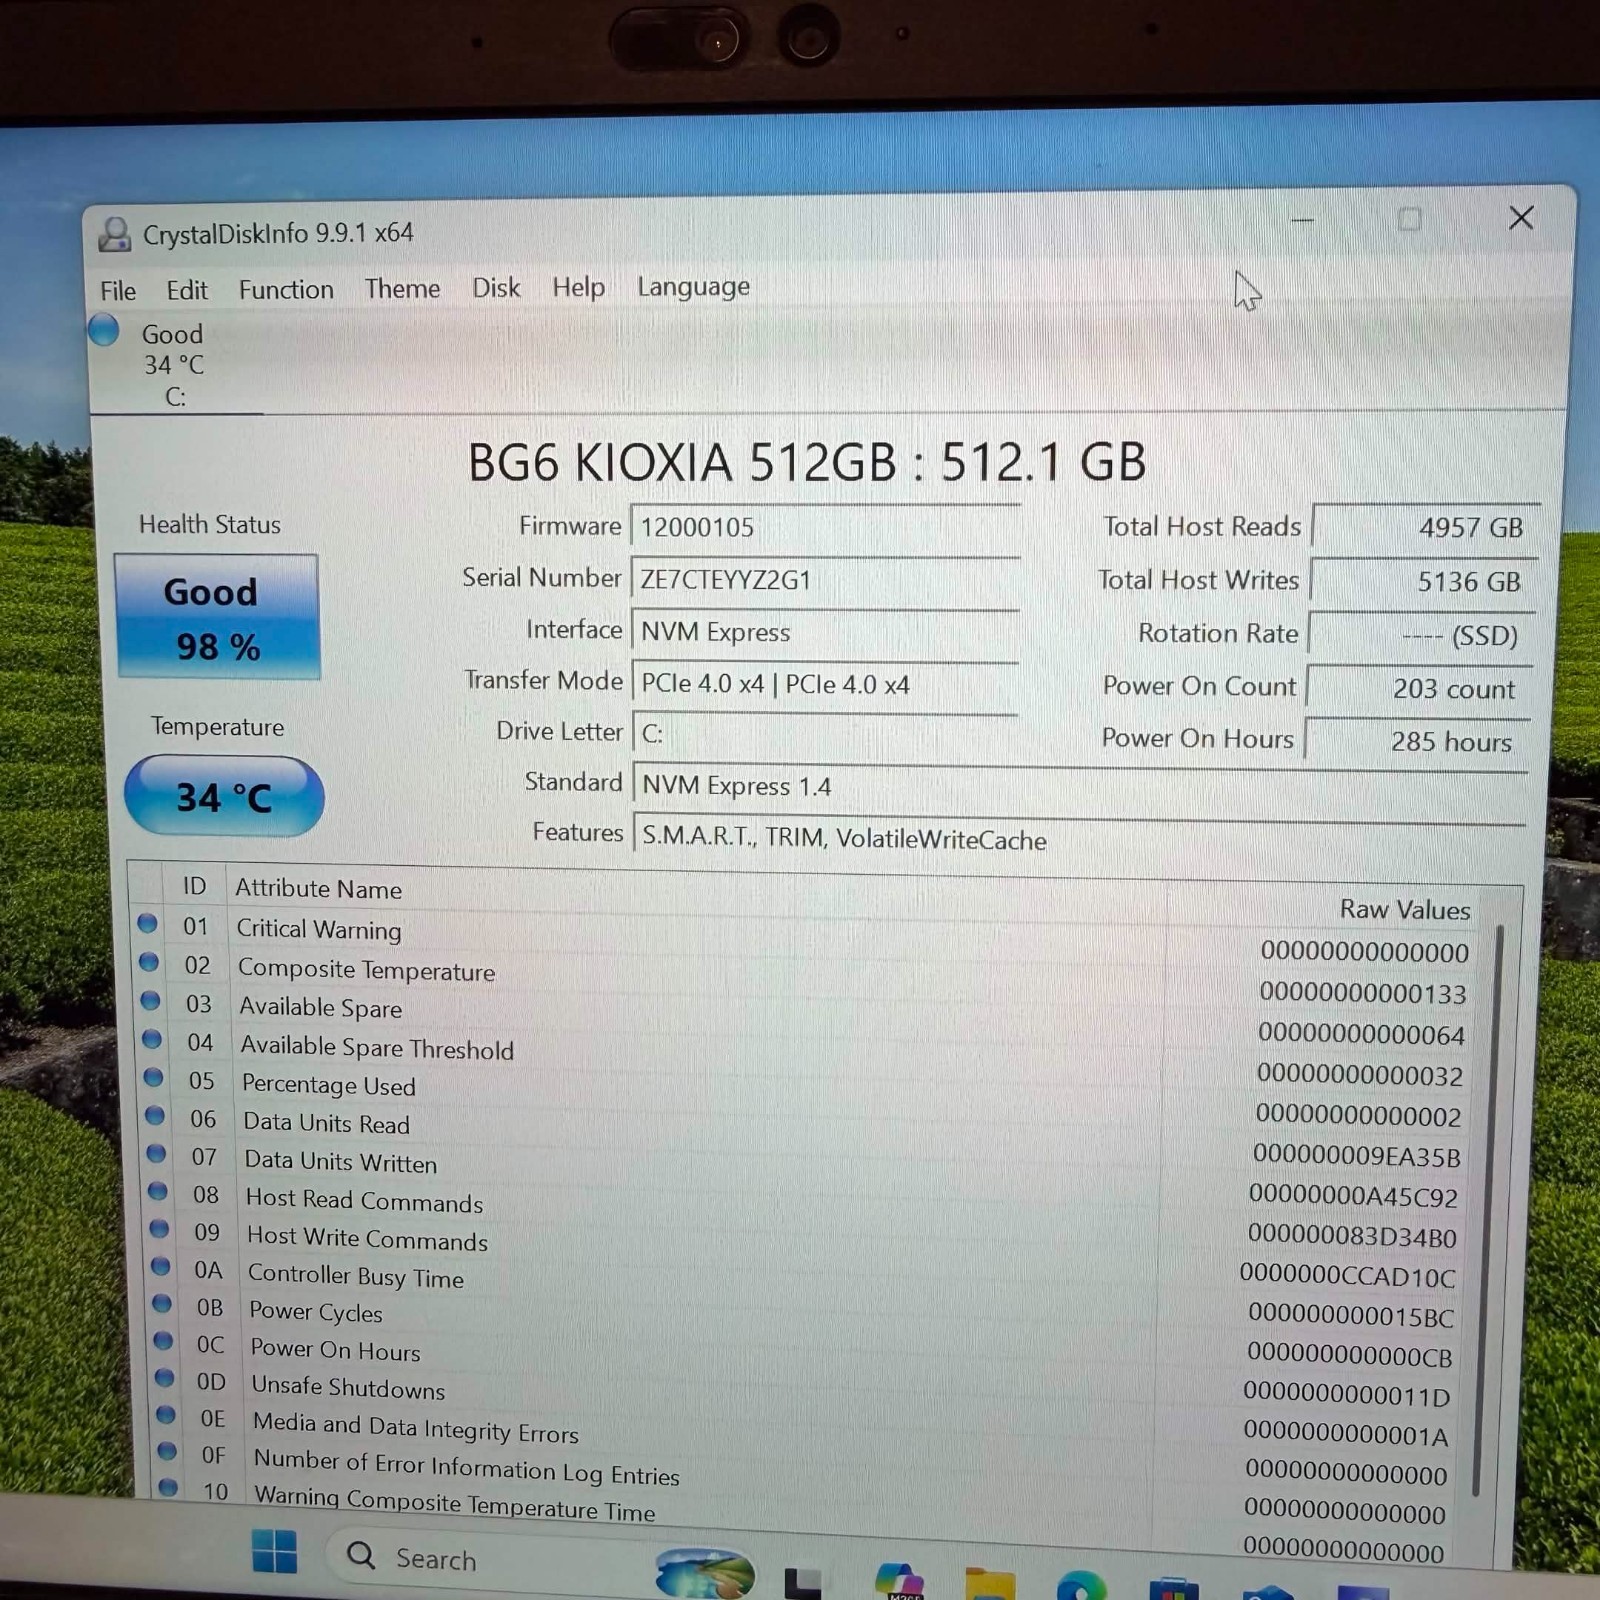Click the Power On Count value 203 count

click(x=1418, y=688)
